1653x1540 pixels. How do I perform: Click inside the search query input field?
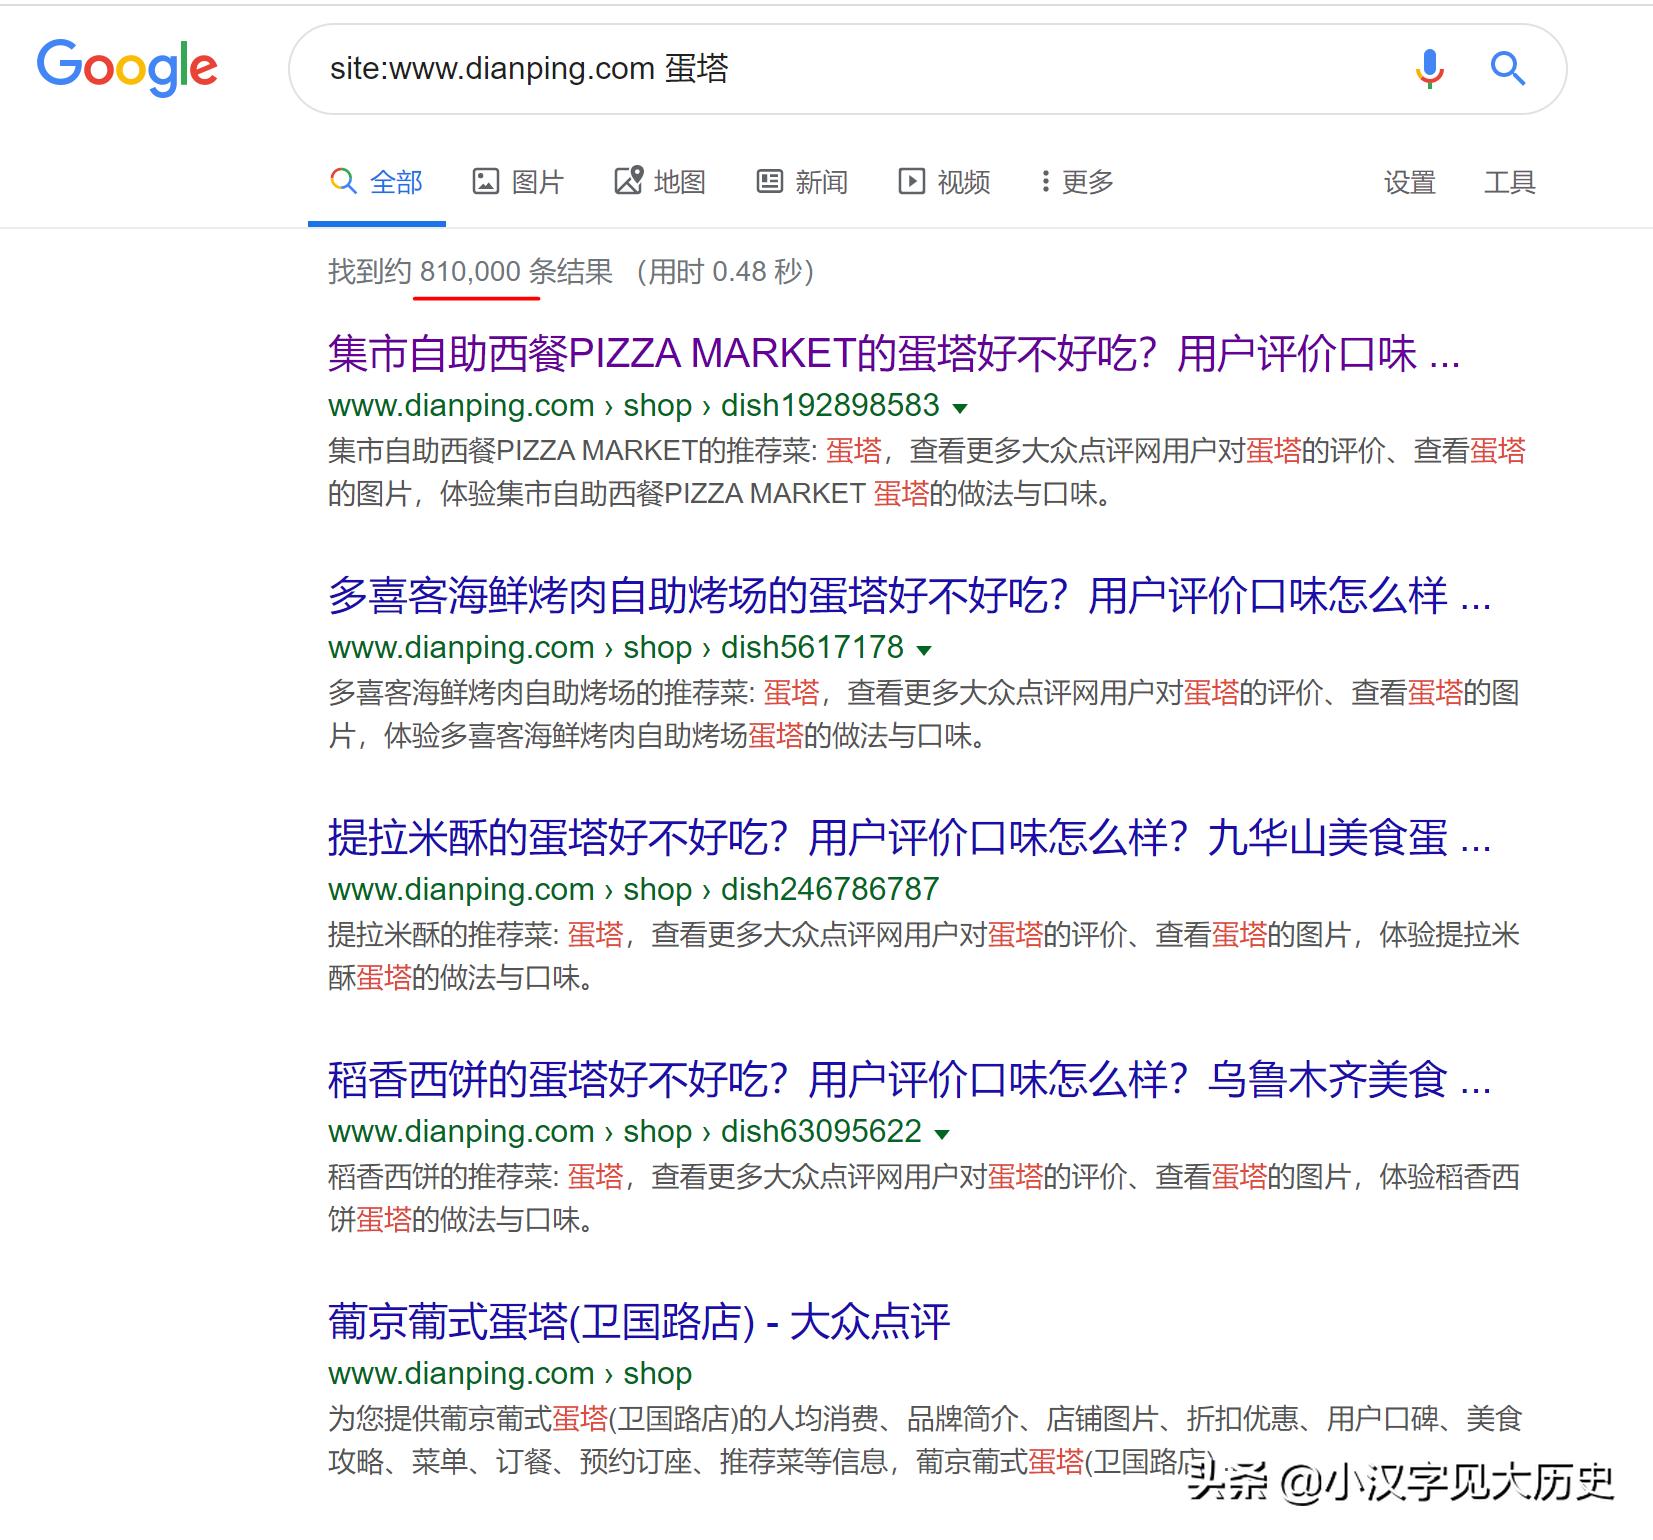click(x=700, y=68)
